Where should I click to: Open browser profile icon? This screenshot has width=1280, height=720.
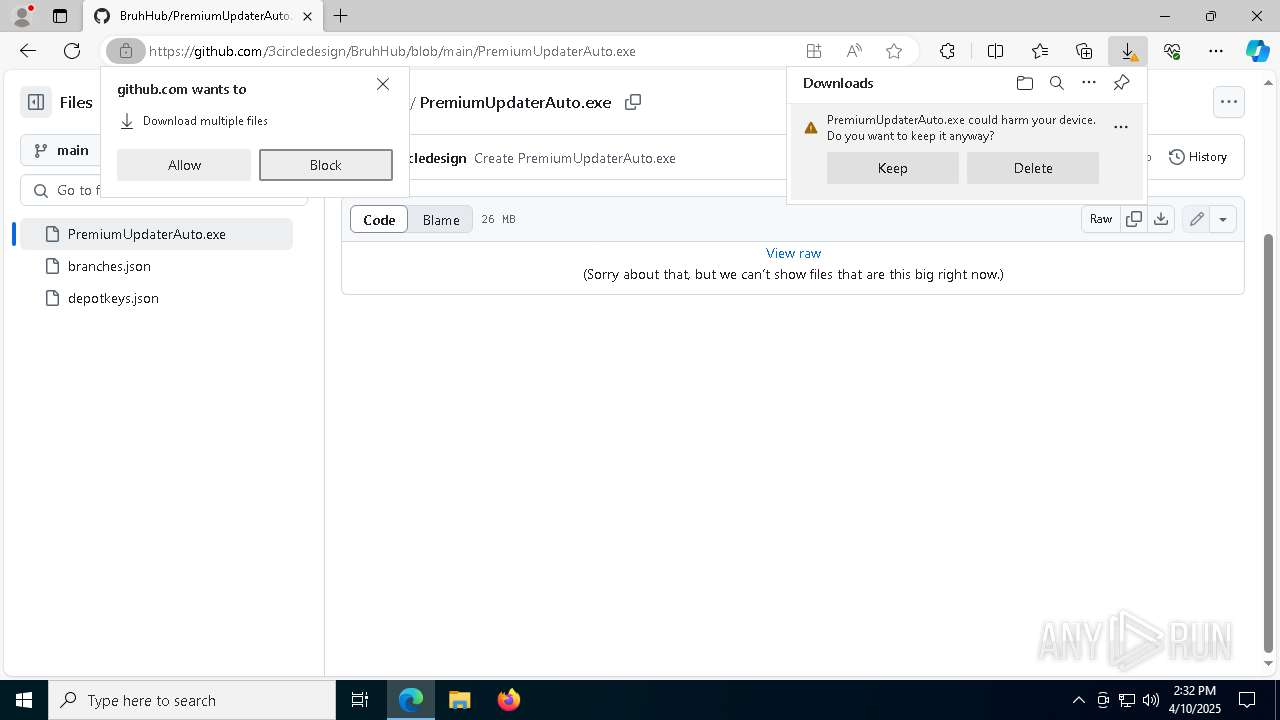(22, 16)
